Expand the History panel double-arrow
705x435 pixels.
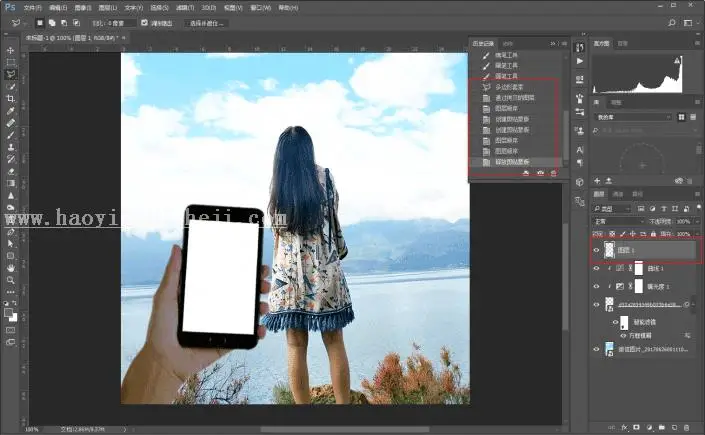[553, 44]
